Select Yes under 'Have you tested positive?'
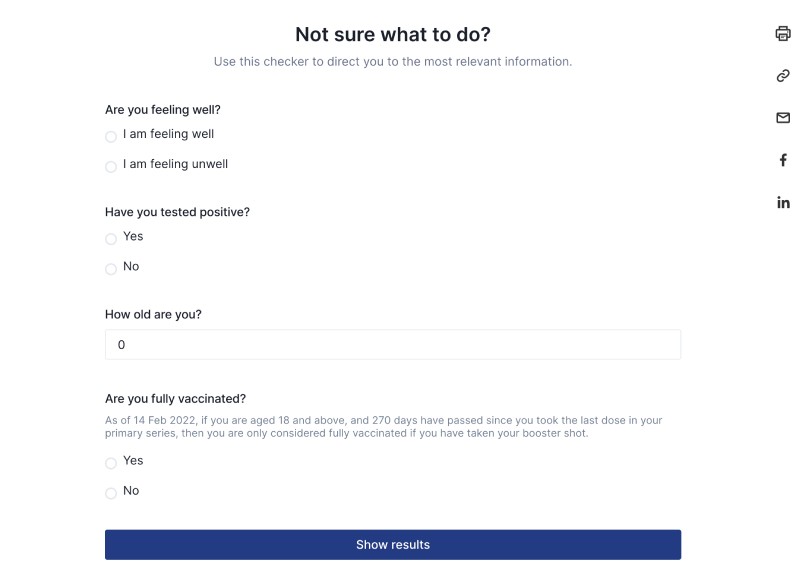Screen dimensions: 800x567 pyautogui.click(x=111, y=239)
